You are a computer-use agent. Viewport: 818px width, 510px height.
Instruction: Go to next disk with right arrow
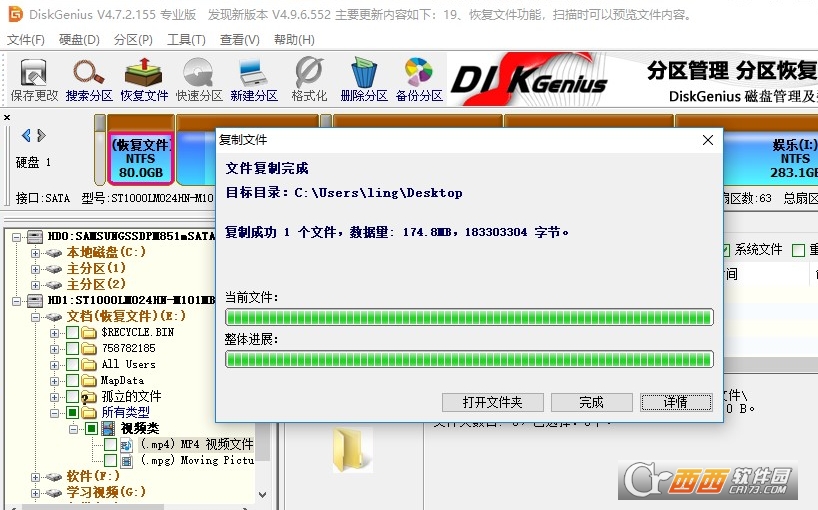(42, 136)
